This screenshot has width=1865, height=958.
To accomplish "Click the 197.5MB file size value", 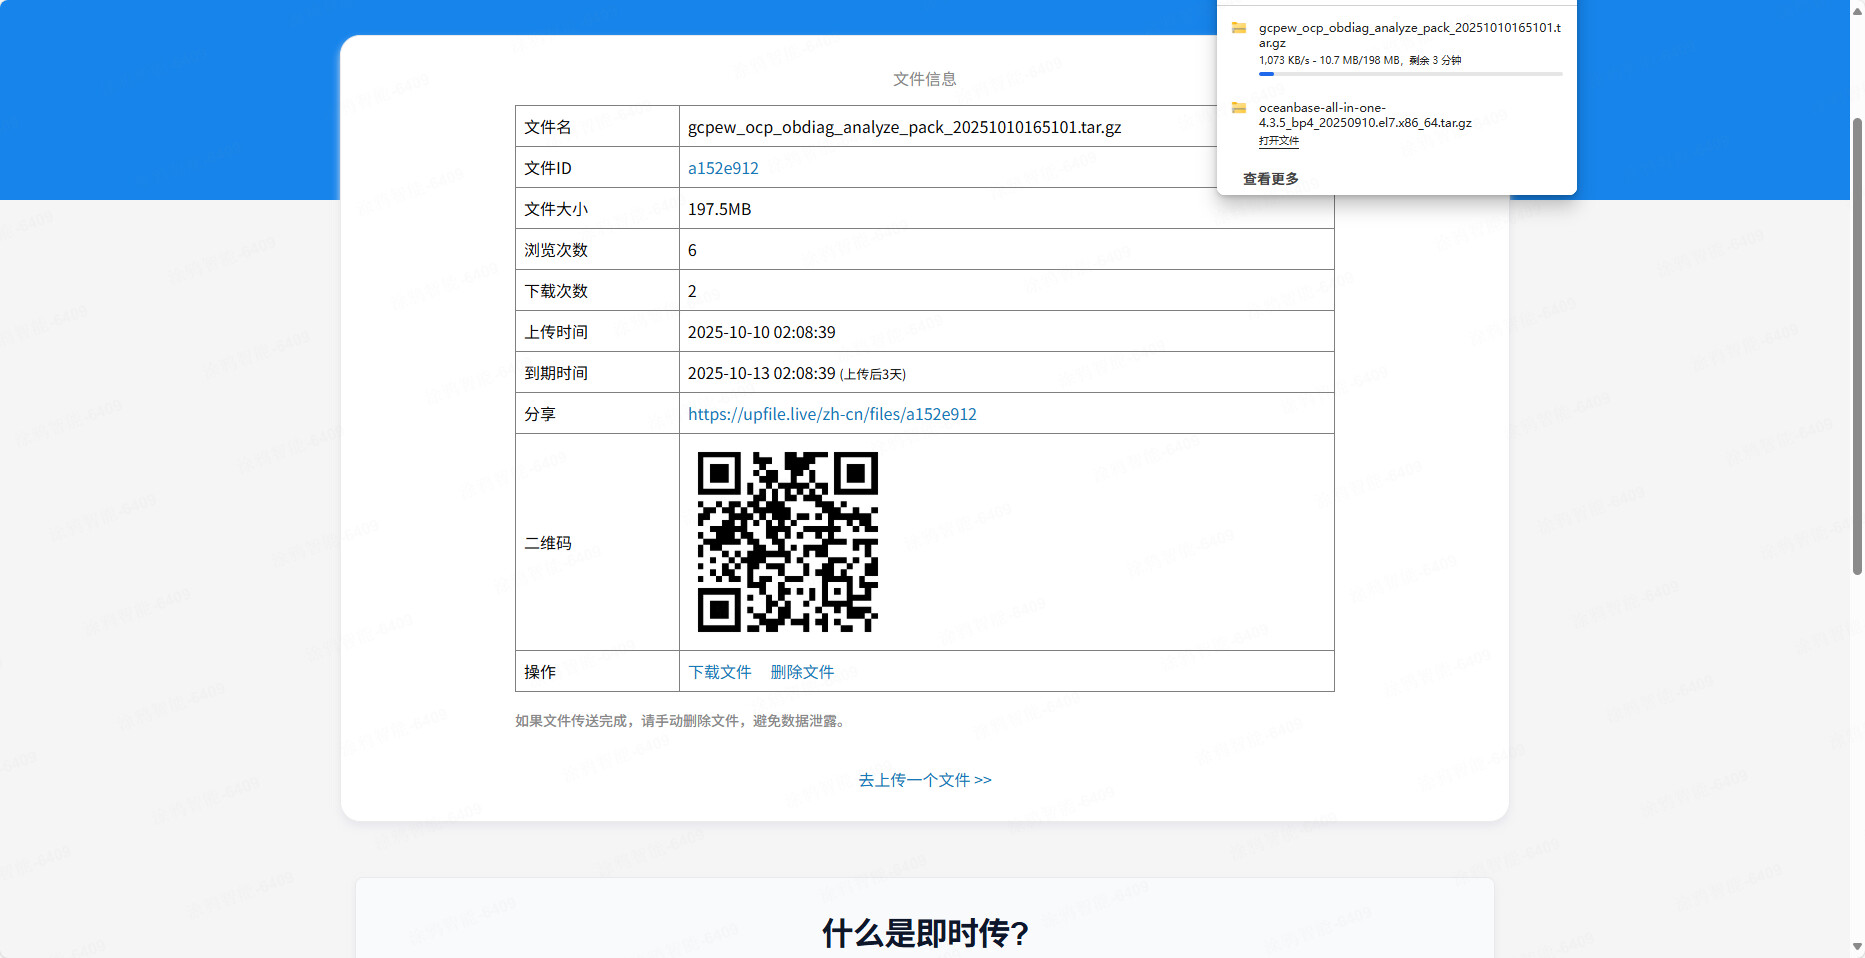I will pyautogui.click(x=719, y=209).
